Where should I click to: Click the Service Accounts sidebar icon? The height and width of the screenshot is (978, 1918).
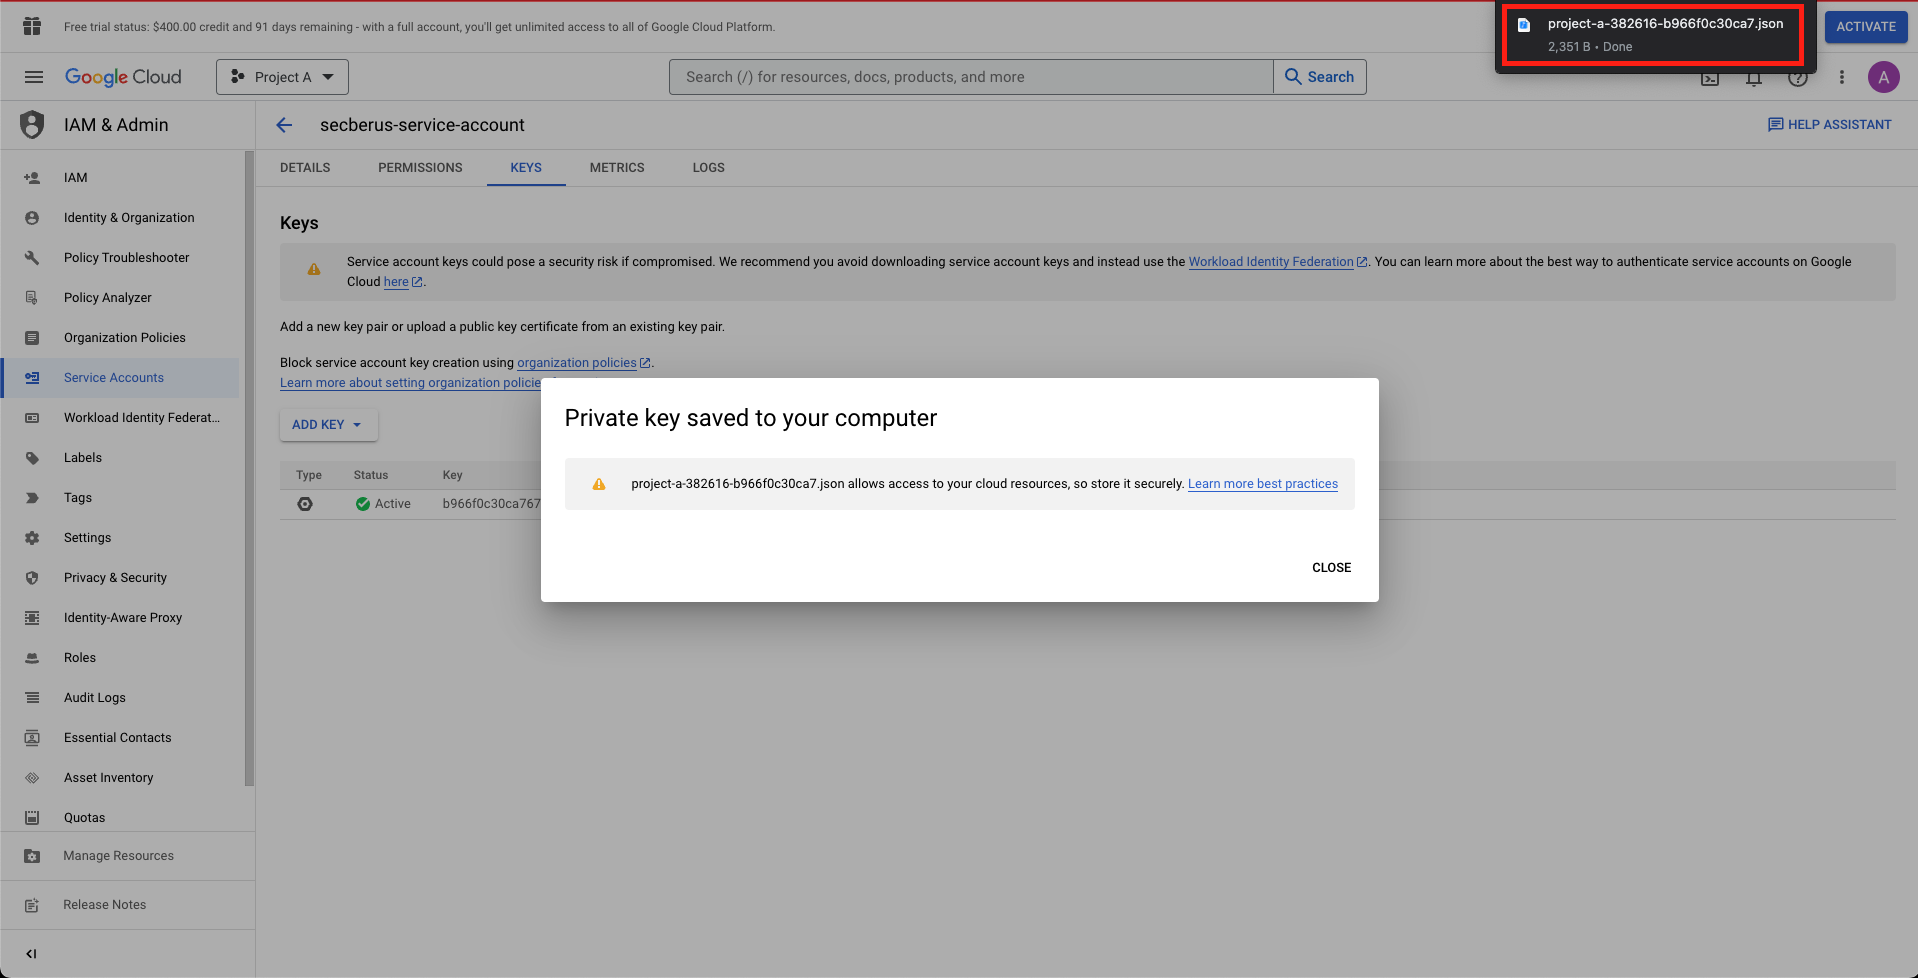point(32,378)
